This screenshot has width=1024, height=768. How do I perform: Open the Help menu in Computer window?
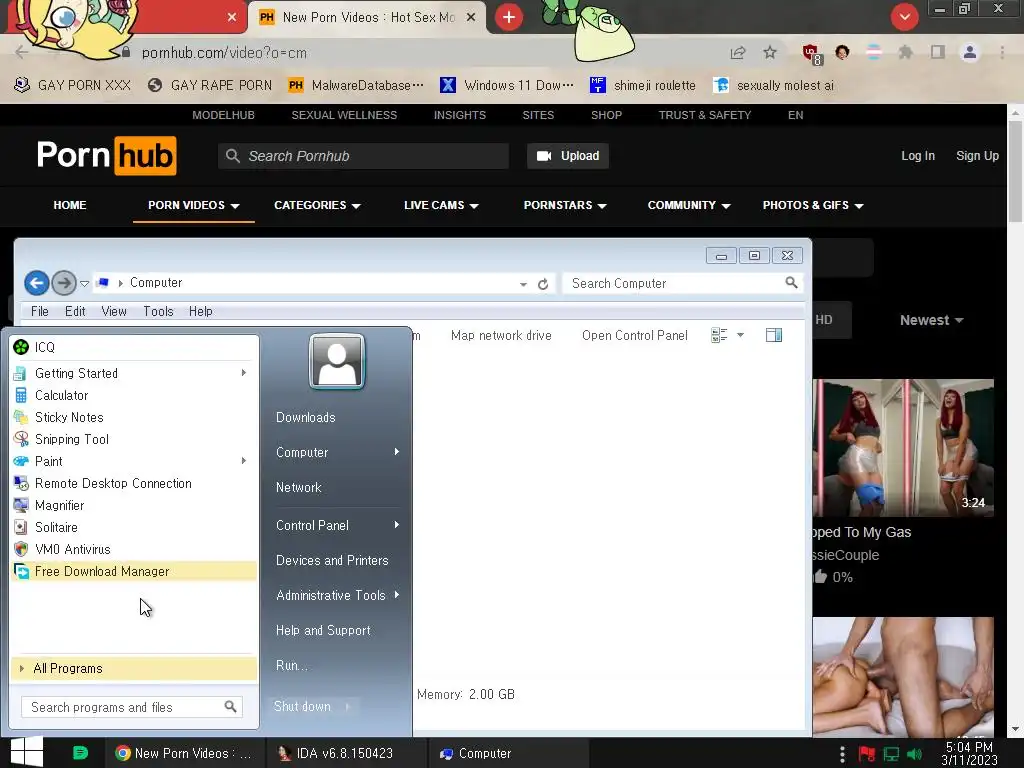click(200, 312)
